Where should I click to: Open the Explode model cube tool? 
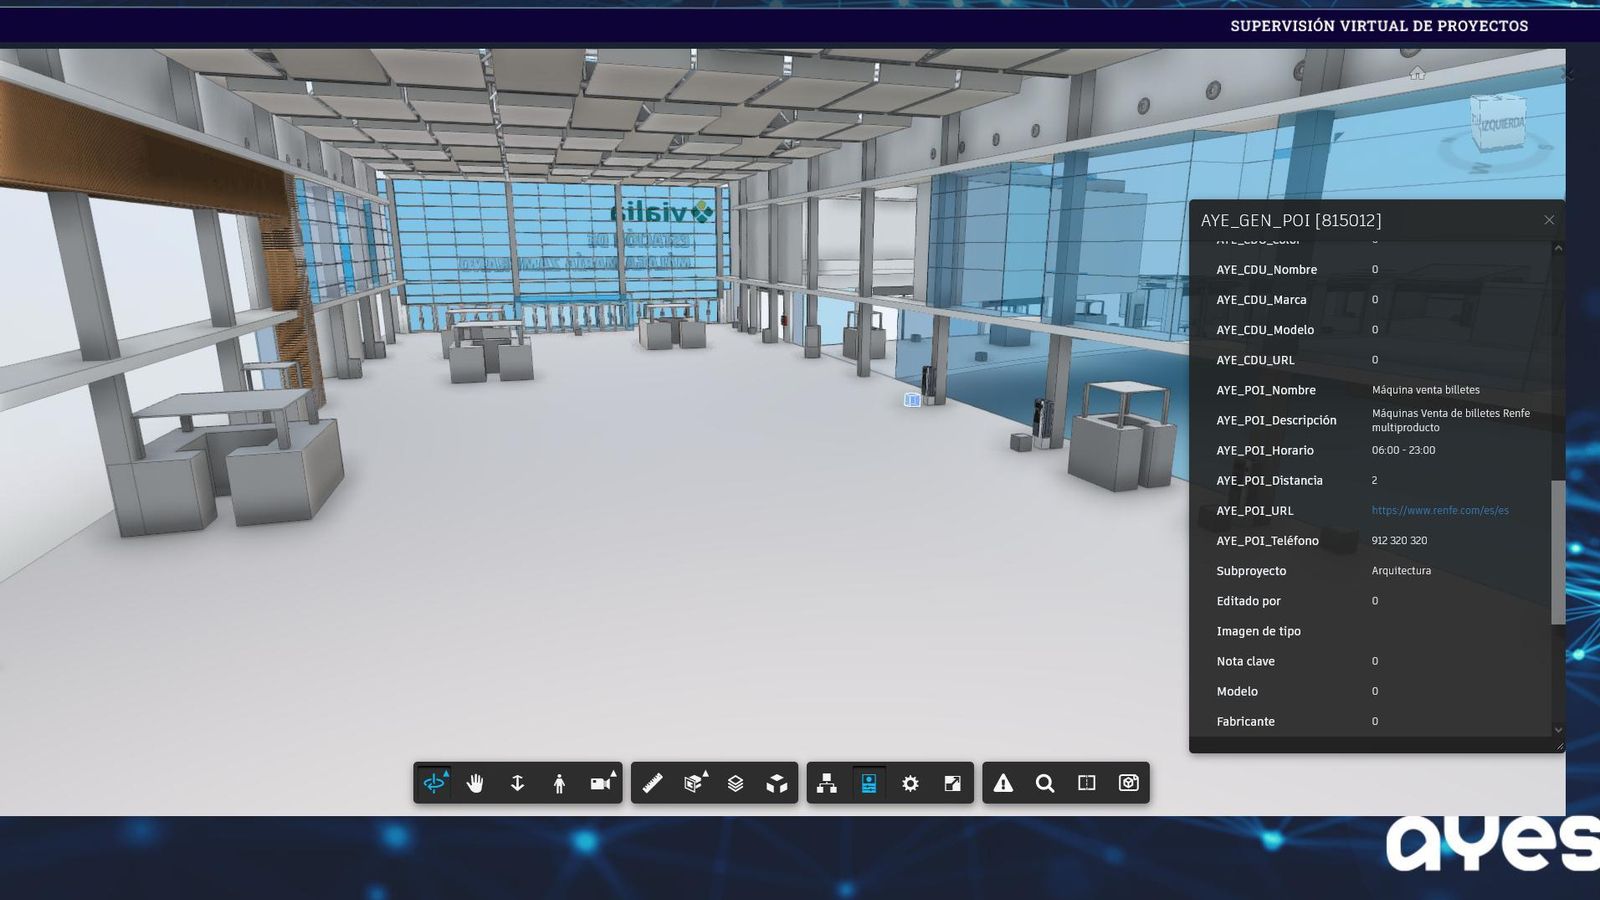tap(777, 783)
